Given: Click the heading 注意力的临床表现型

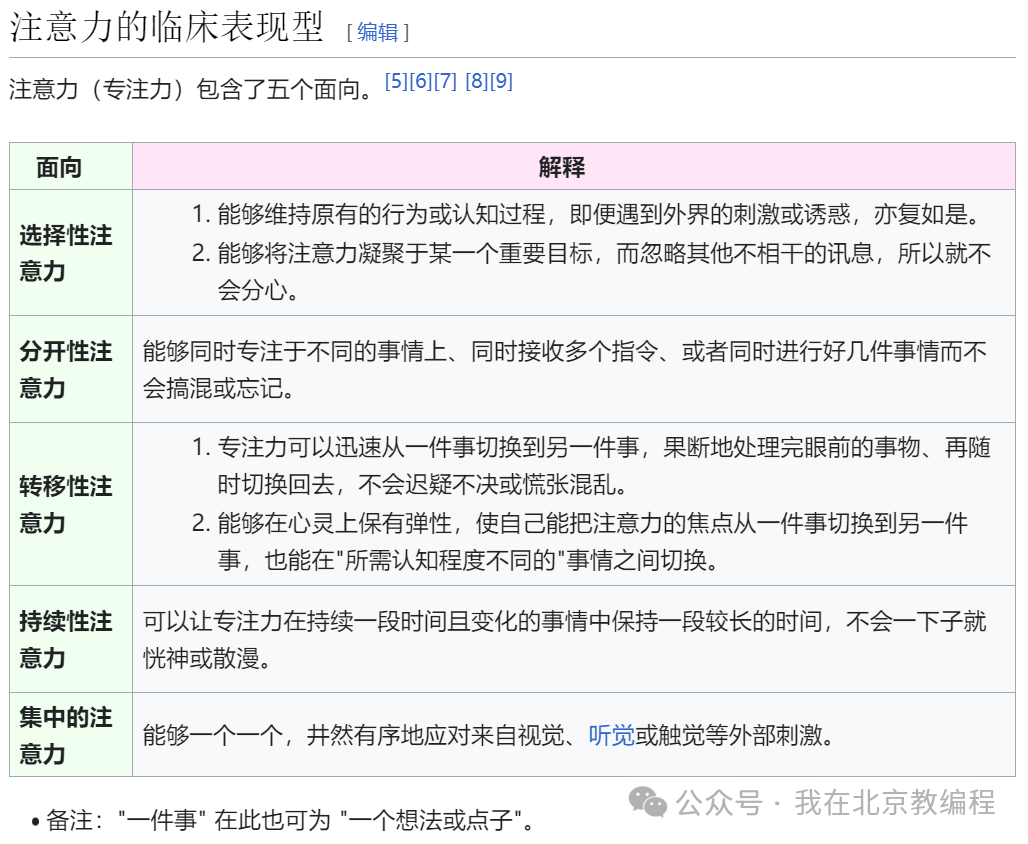Looking at the screenshot, I should (x=167, y=28).
